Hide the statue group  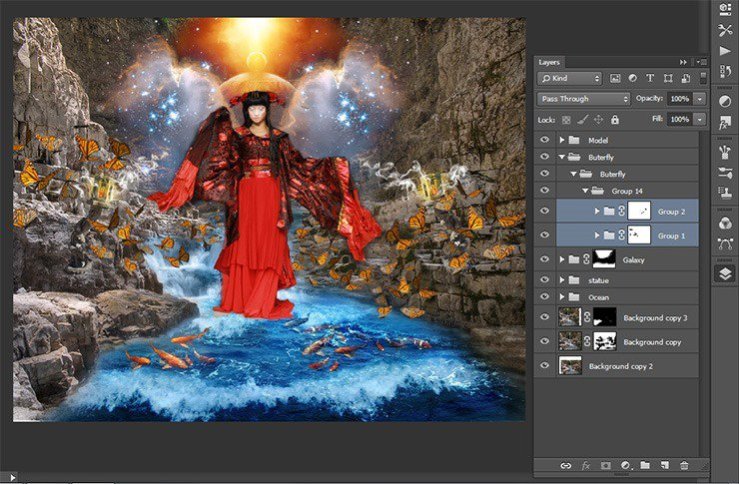pyautogui.click(x=544, y=280)
